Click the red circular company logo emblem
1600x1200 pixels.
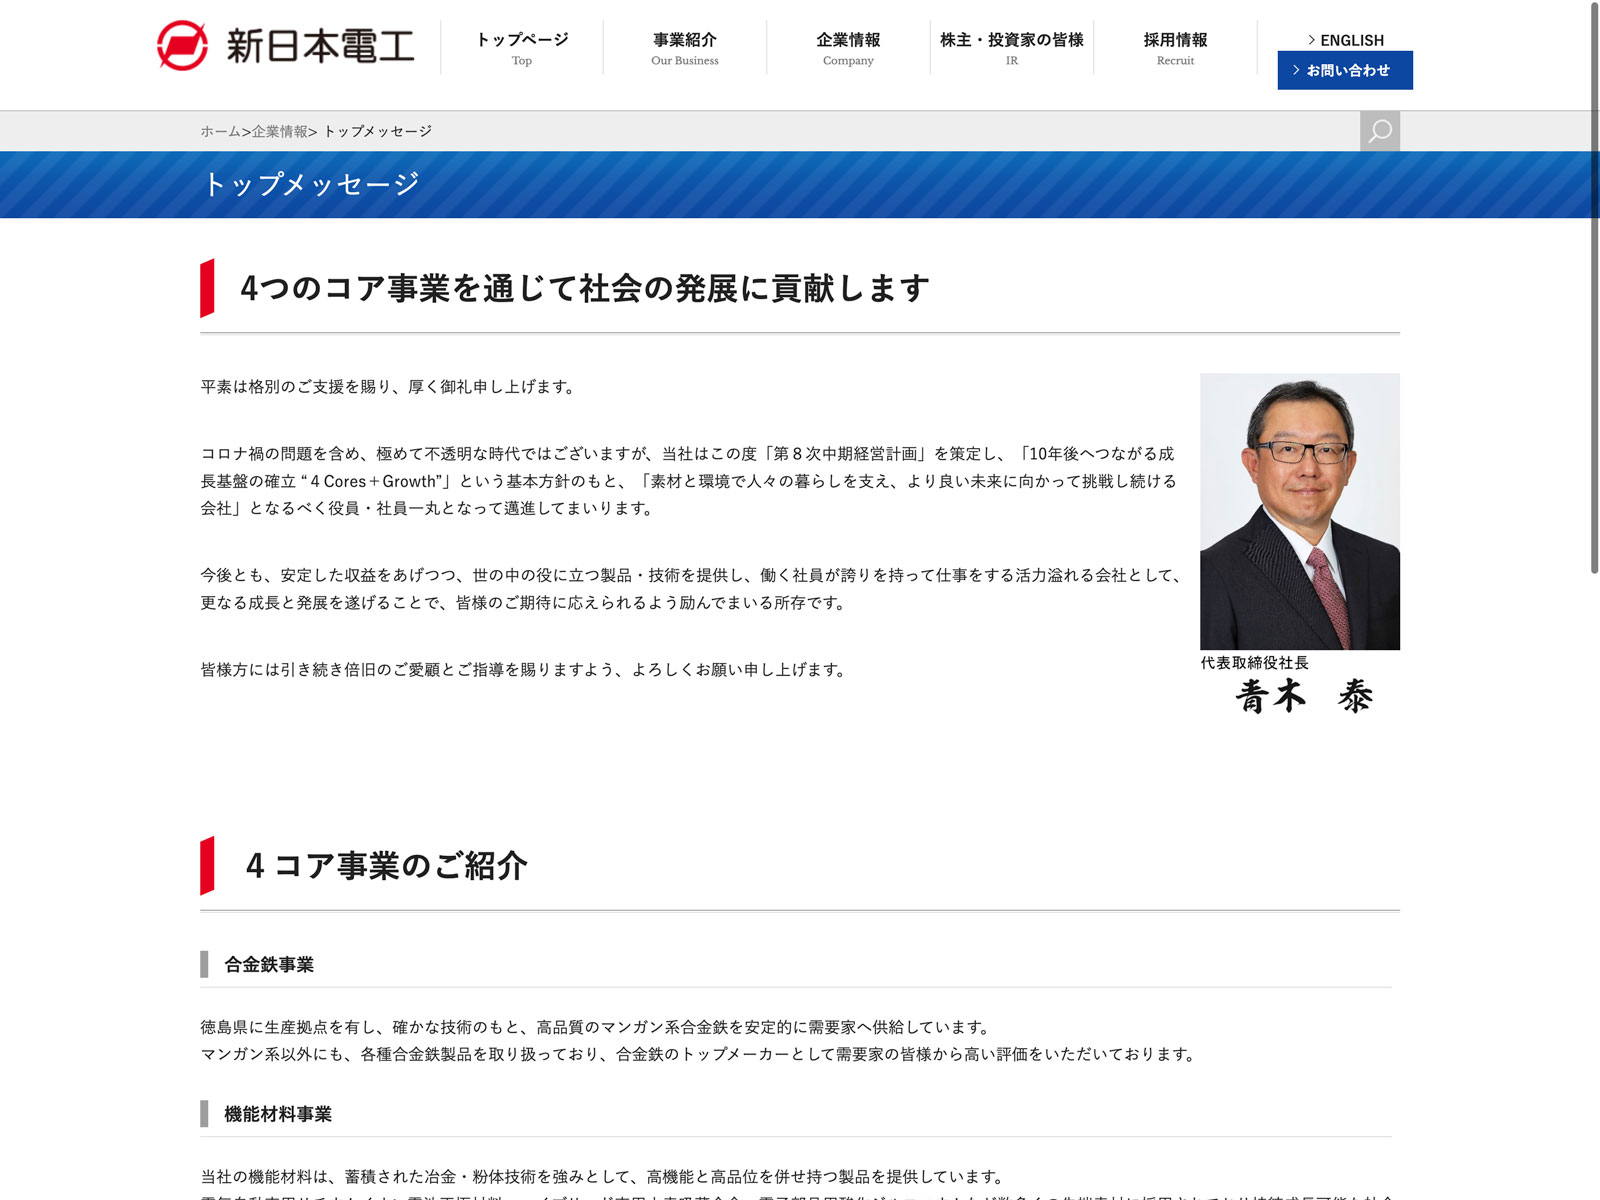pos(182,46)
